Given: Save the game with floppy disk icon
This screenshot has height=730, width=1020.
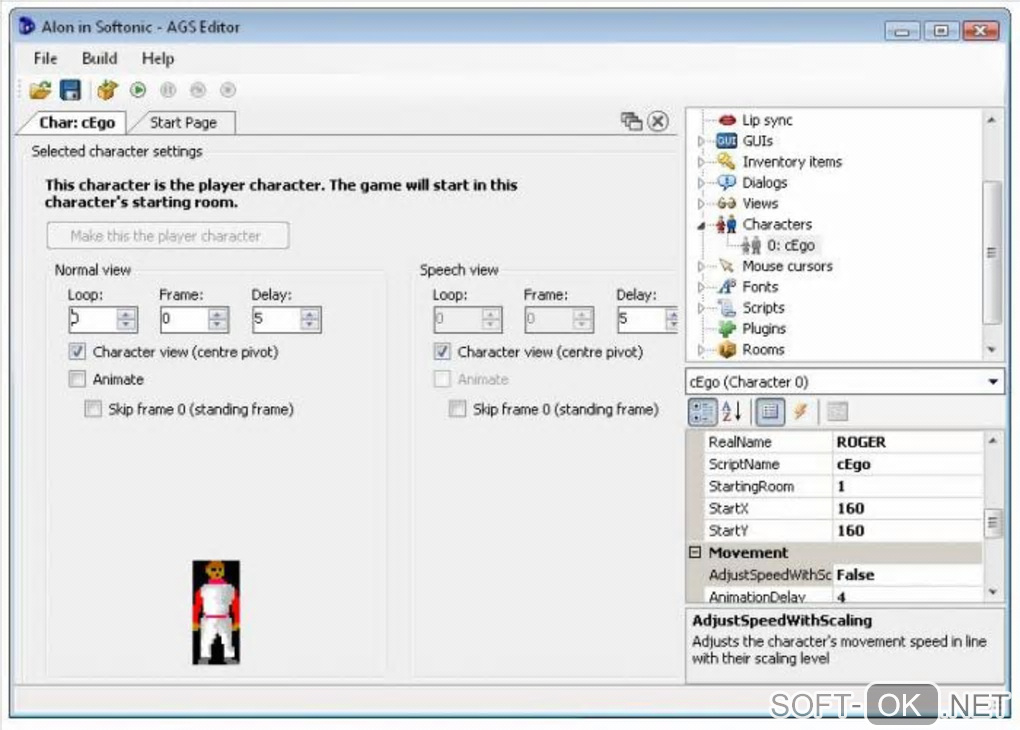Looking at the screenshot, I should [x=70, y=90].
